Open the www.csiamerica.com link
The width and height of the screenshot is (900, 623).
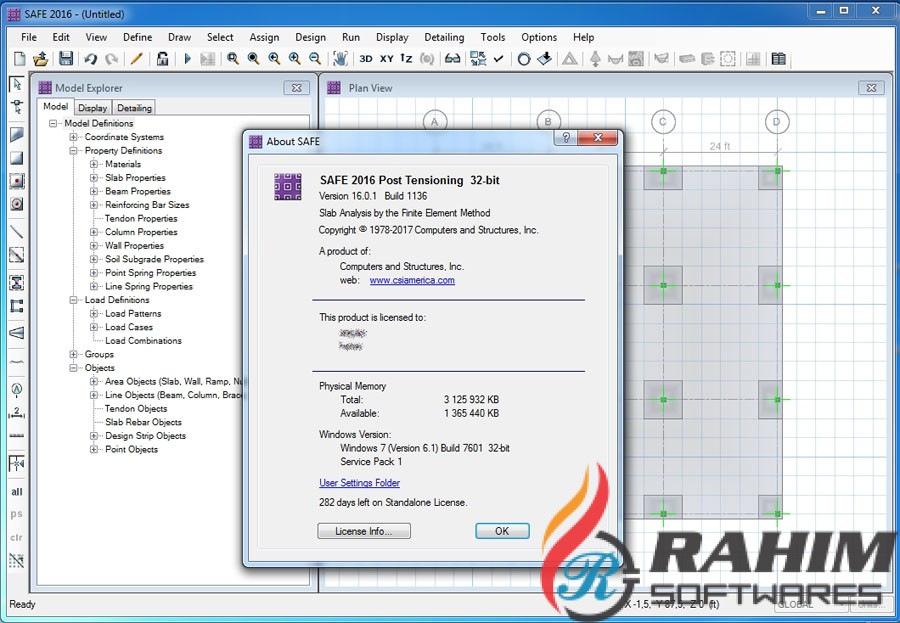pyautogui.click(x=412, y=280)
